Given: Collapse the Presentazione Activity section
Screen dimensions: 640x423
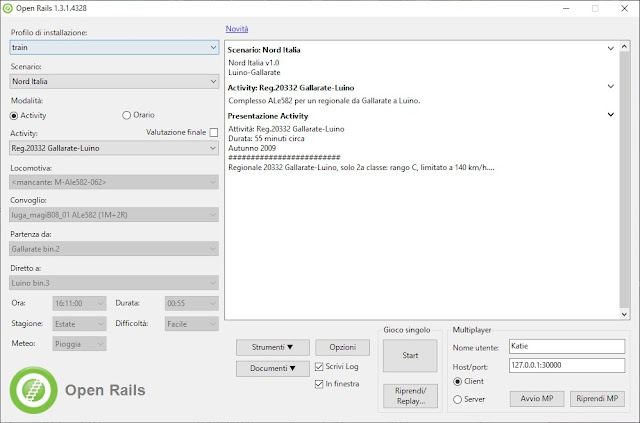Looking at the screenshot, I should (x=611, y=114).
